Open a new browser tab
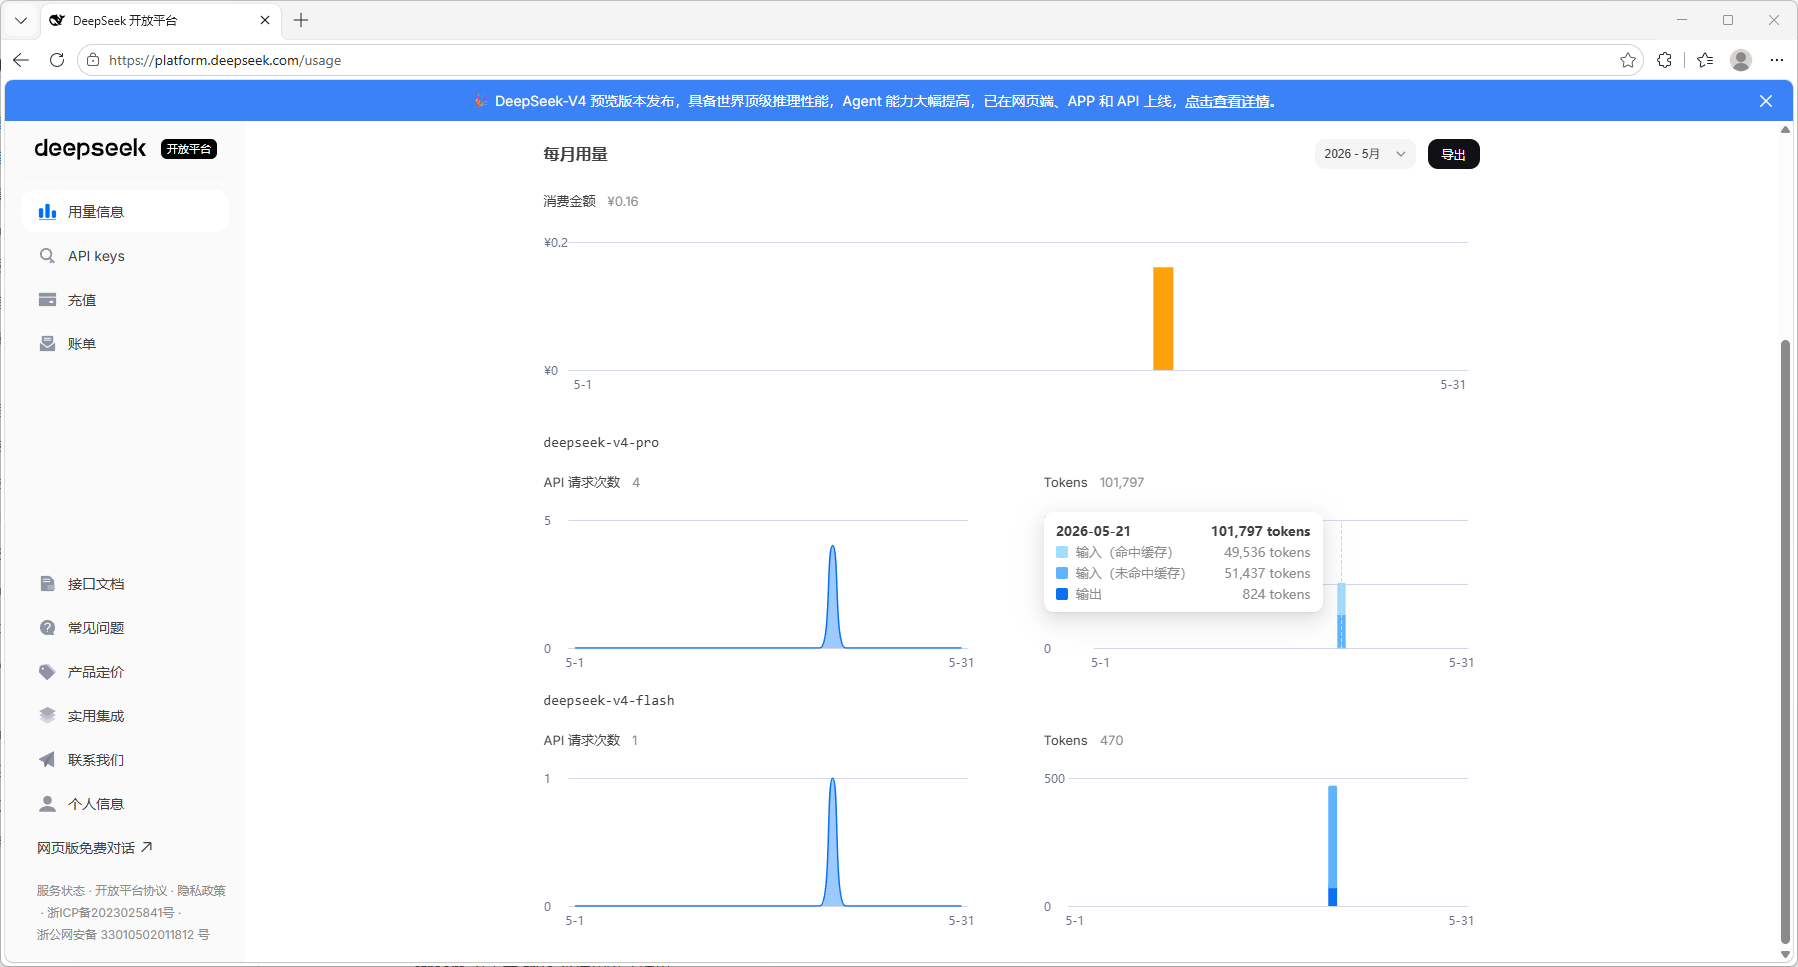Viewport: 1798px width, 967px height. pyautogui.click(x=301, y=20)
